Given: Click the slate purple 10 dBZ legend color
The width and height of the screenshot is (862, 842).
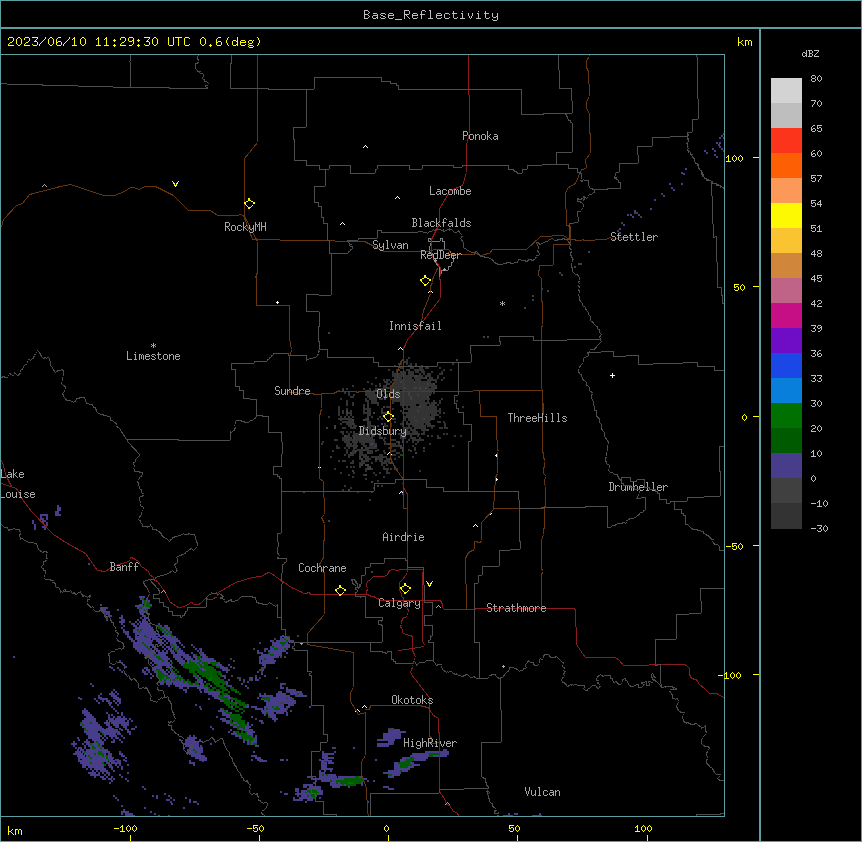Looking at the screenshot, I should (x=786, y=465).
